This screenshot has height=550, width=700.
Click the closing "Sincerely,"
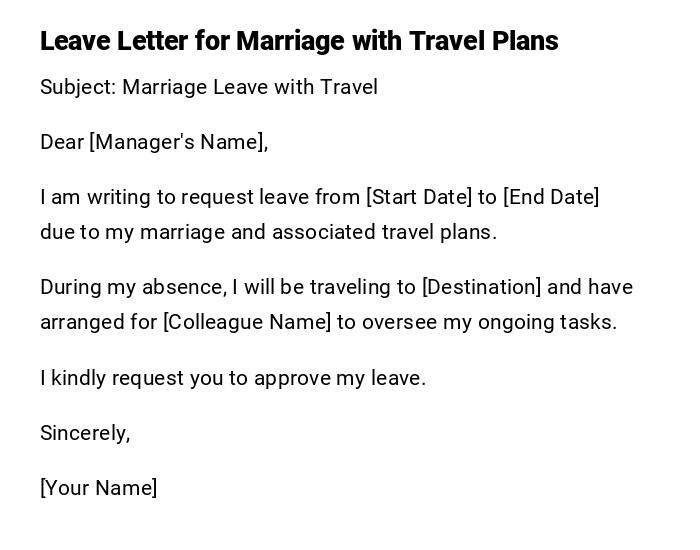[x=85, y=433]
